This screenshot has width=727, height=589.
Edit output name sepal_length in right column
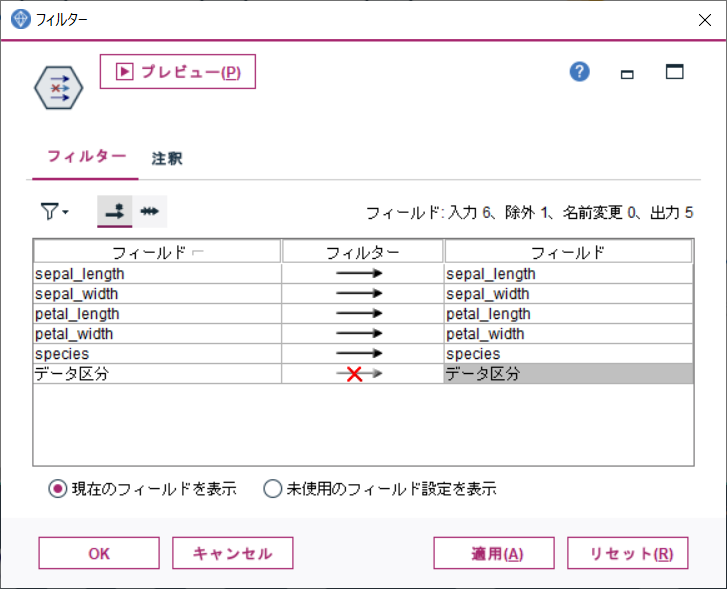pyautogui.click(x=568, y=274)
